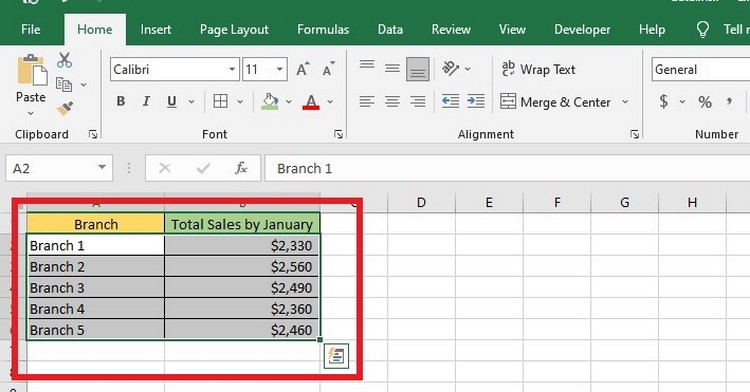Apply Comma Style format
This screenshot has width=750, height=392.
(729, 101)
